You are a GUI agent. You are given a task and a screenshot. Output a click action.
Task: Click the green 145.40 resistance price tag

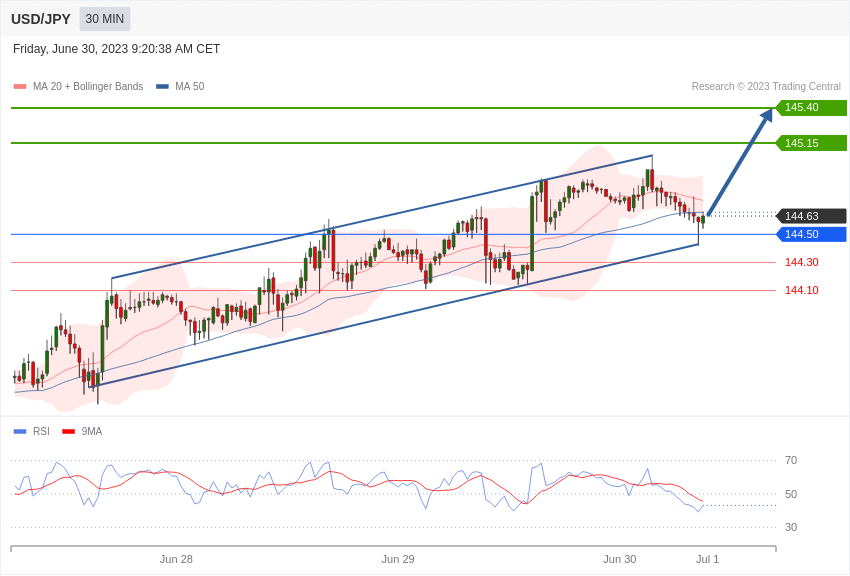[811, 107]
